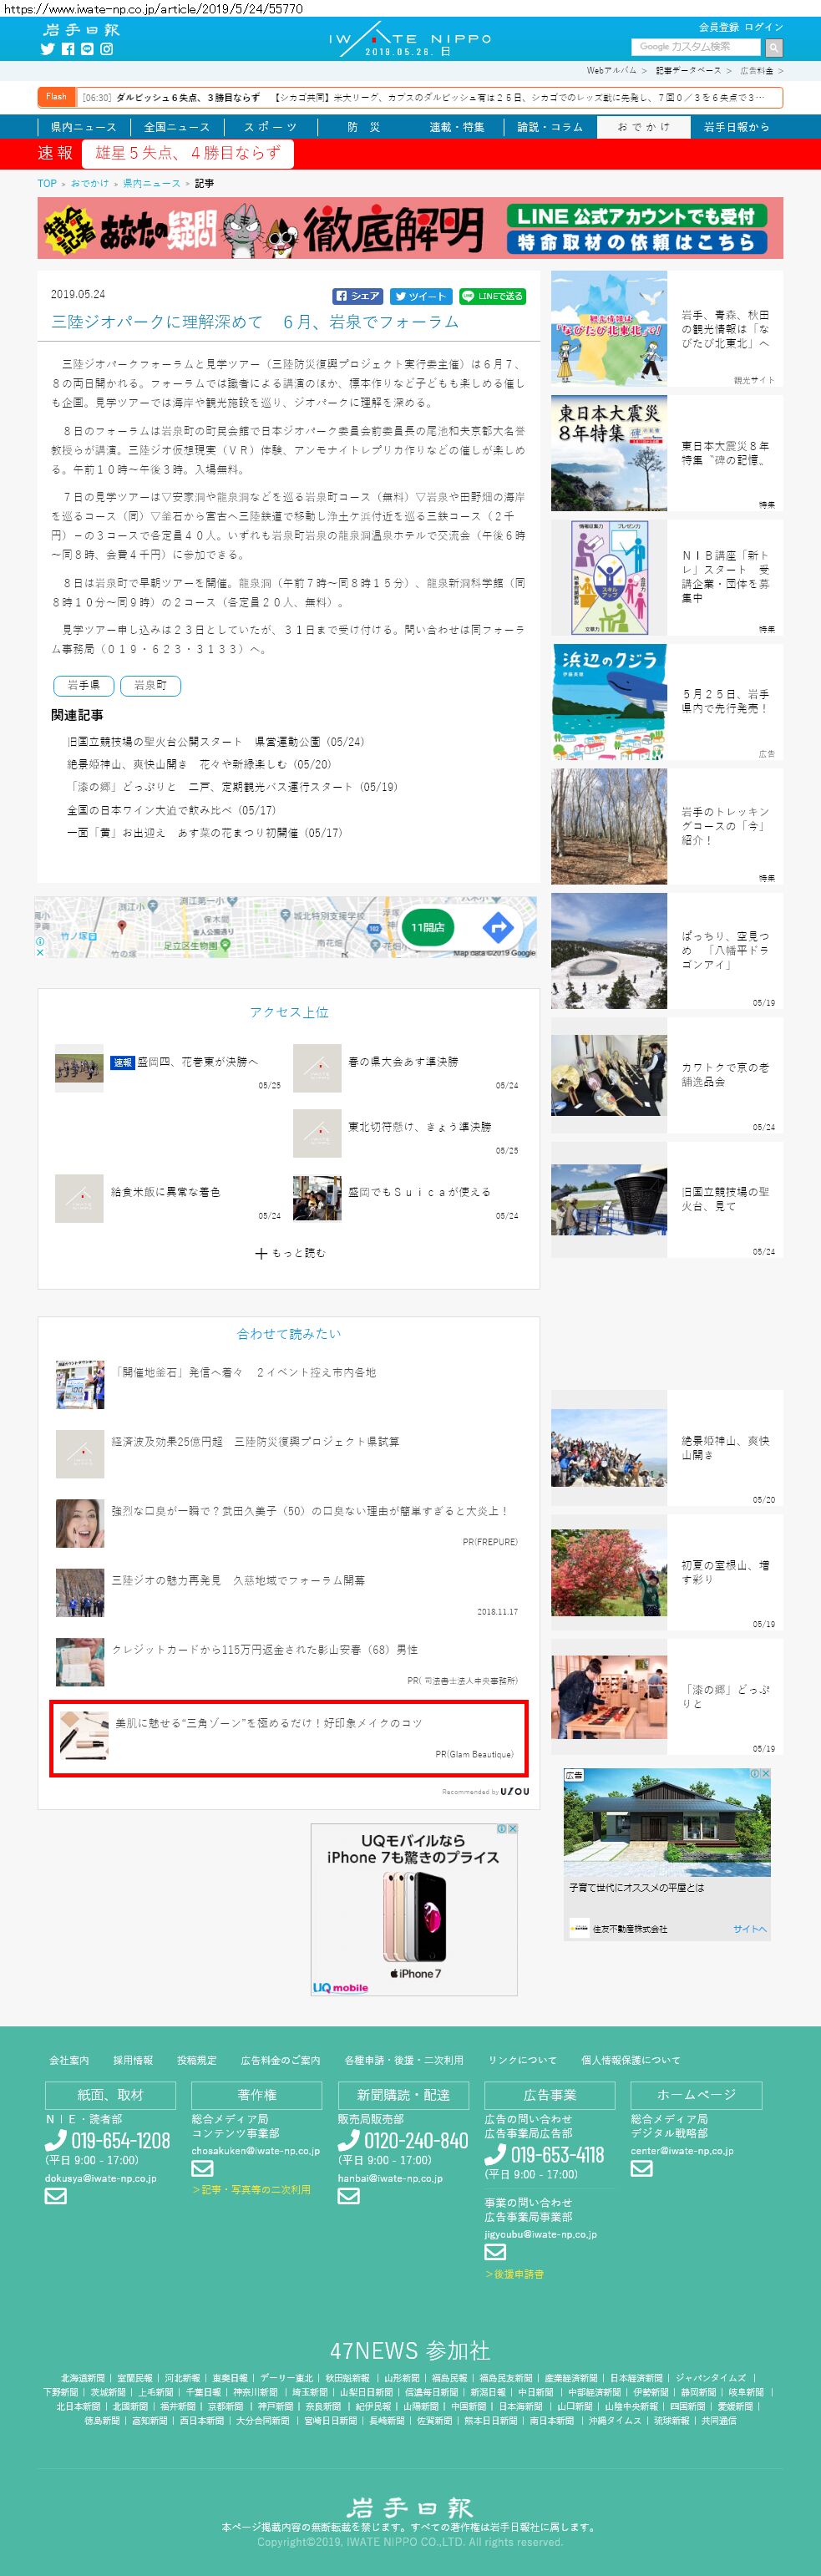Select the 岩手日報から menu item
This screenshot has height=2576, width=821.
coord(737,127)
